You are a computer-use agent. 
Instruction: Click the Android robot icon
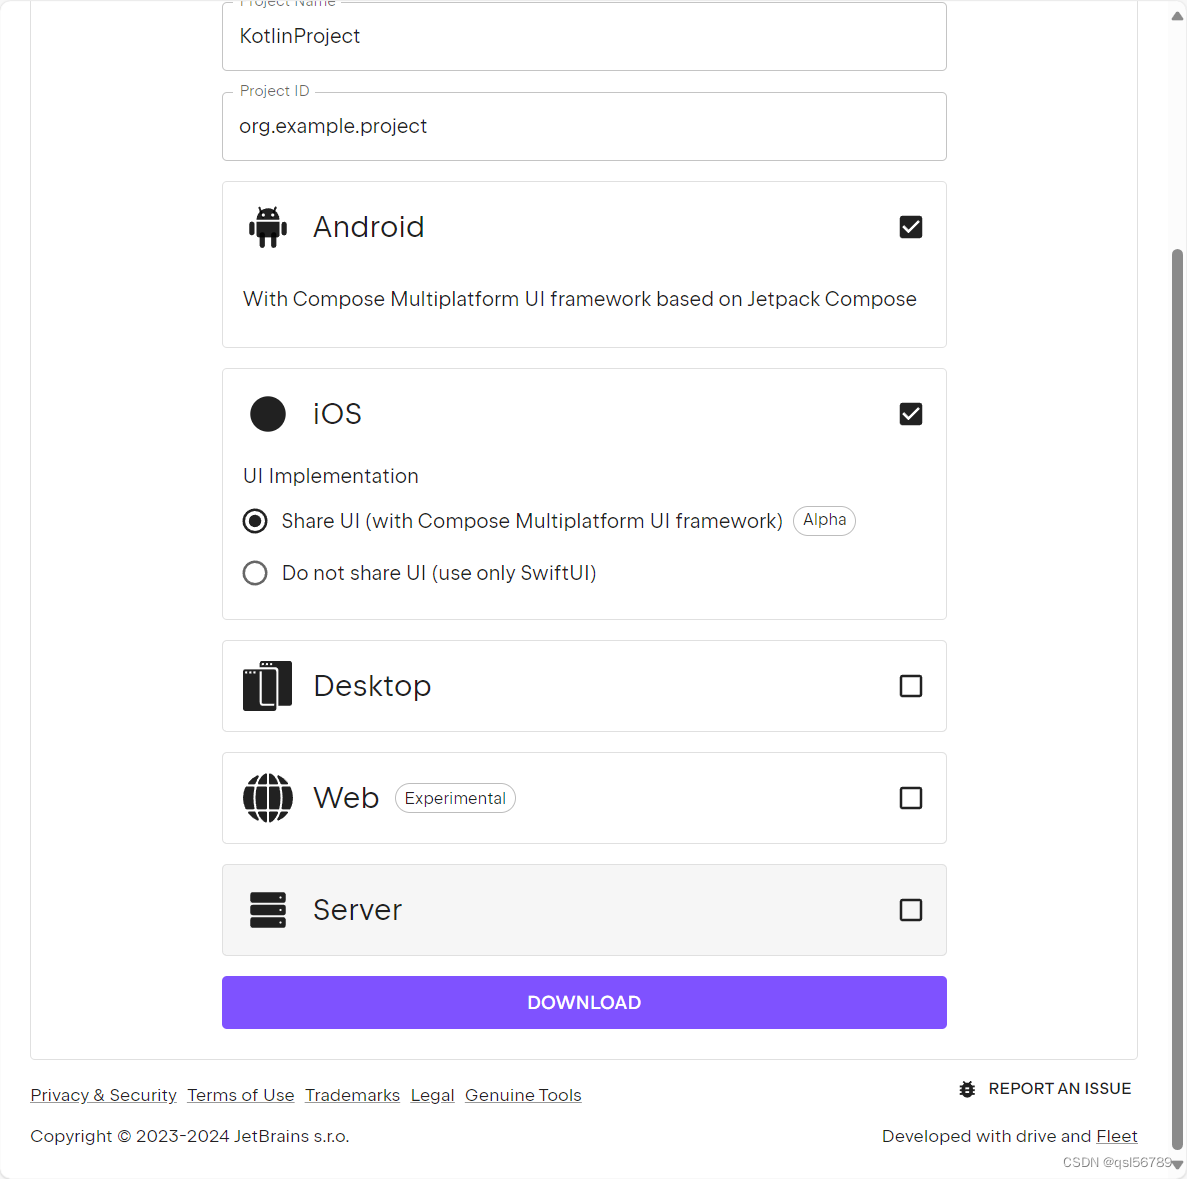click(267, 226)
